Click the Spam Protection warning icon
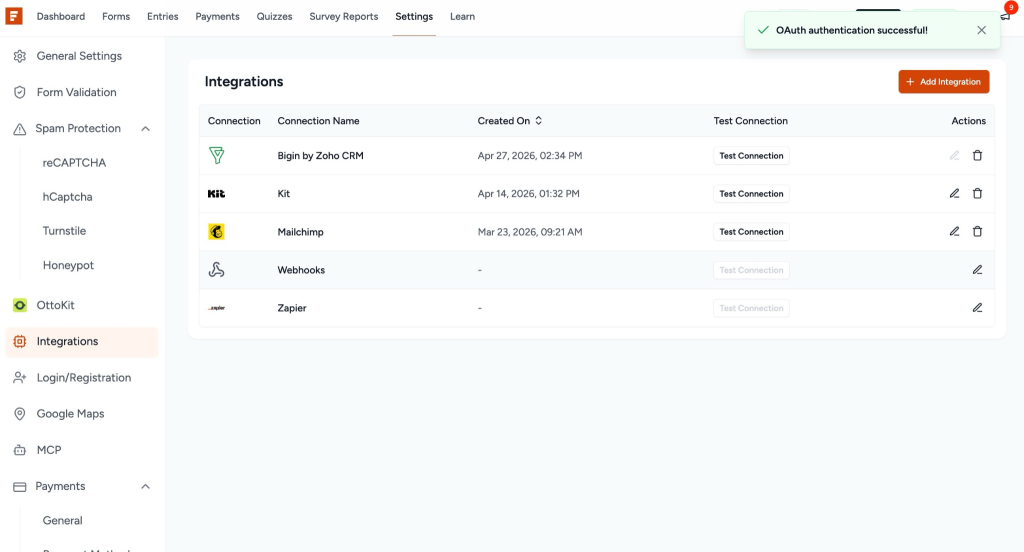The image size is (1024, 552). coord(20,129)
